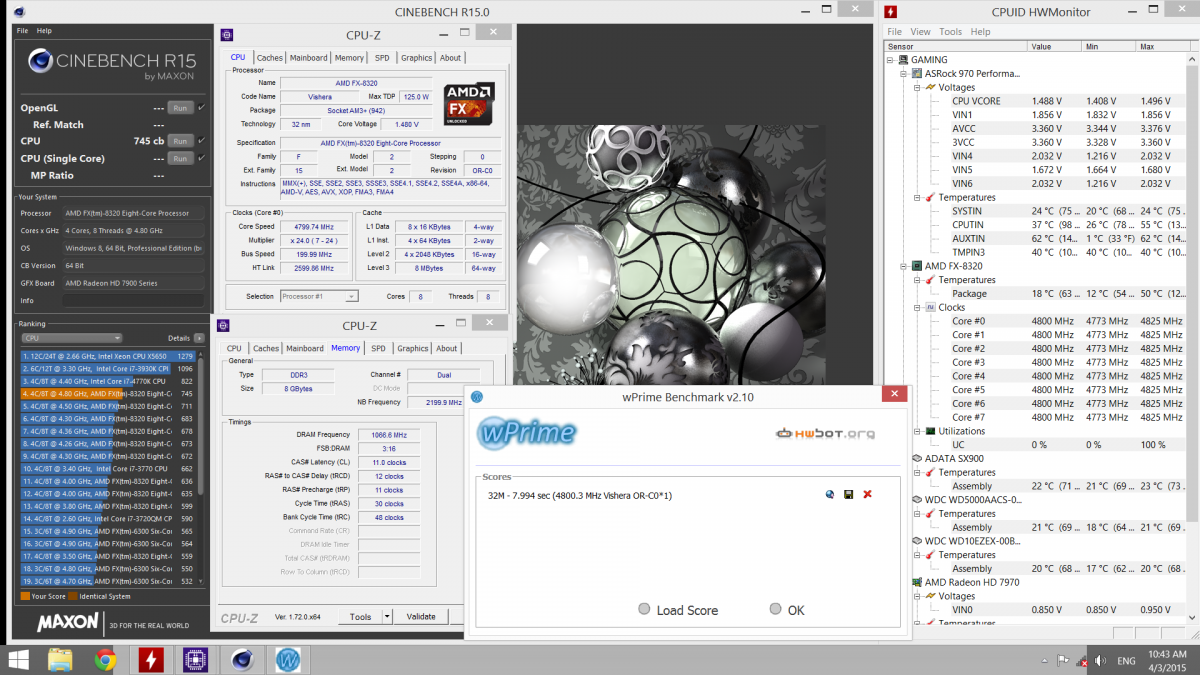Open the SPD tab in lower CPU-Z window
Screen dimensions: 1200x675
coord(378,348)
